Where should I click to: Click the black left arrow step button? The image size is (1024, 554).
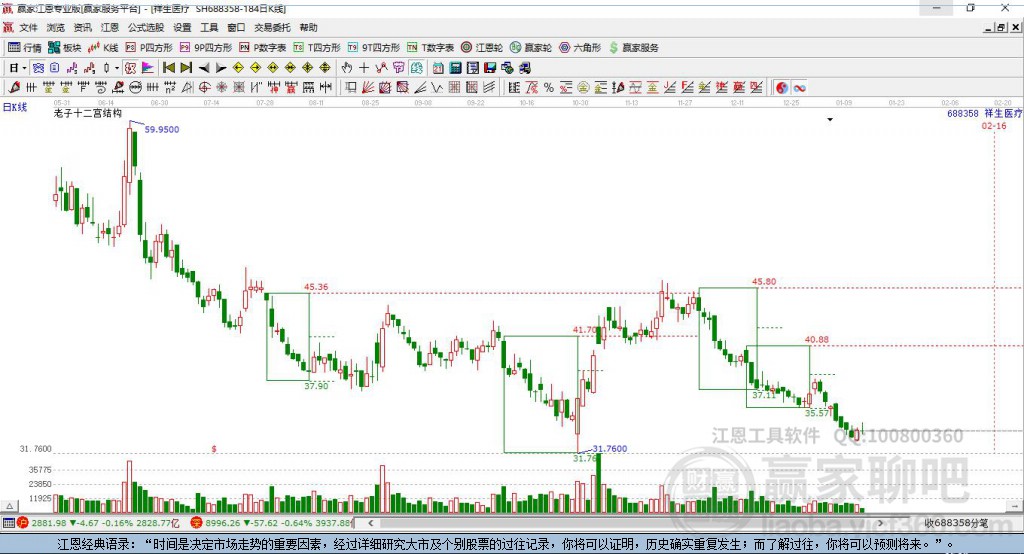coord(204,68)
